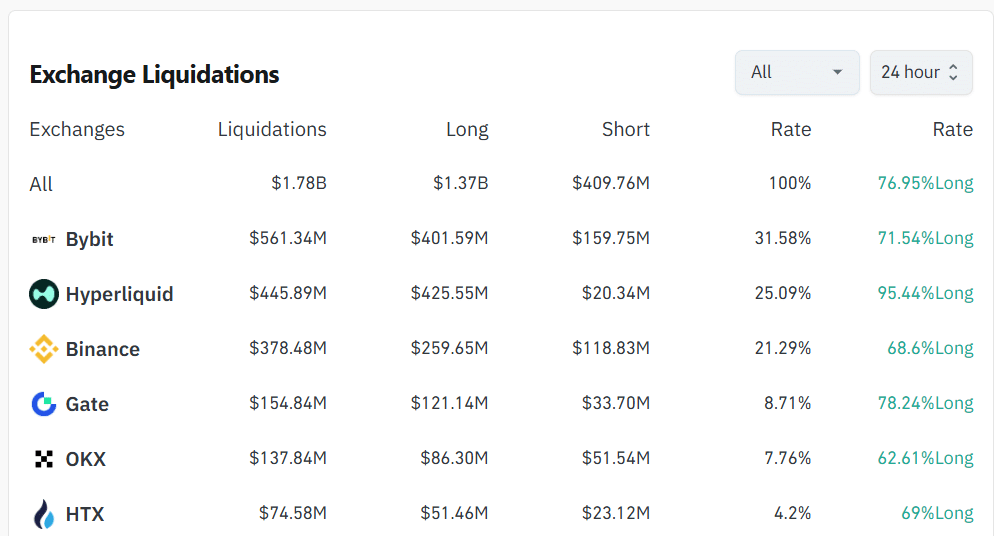This screenshot has width=994, height=536.
Task: Open the Hyperliquid exchange name link
Action: (119, 294)
